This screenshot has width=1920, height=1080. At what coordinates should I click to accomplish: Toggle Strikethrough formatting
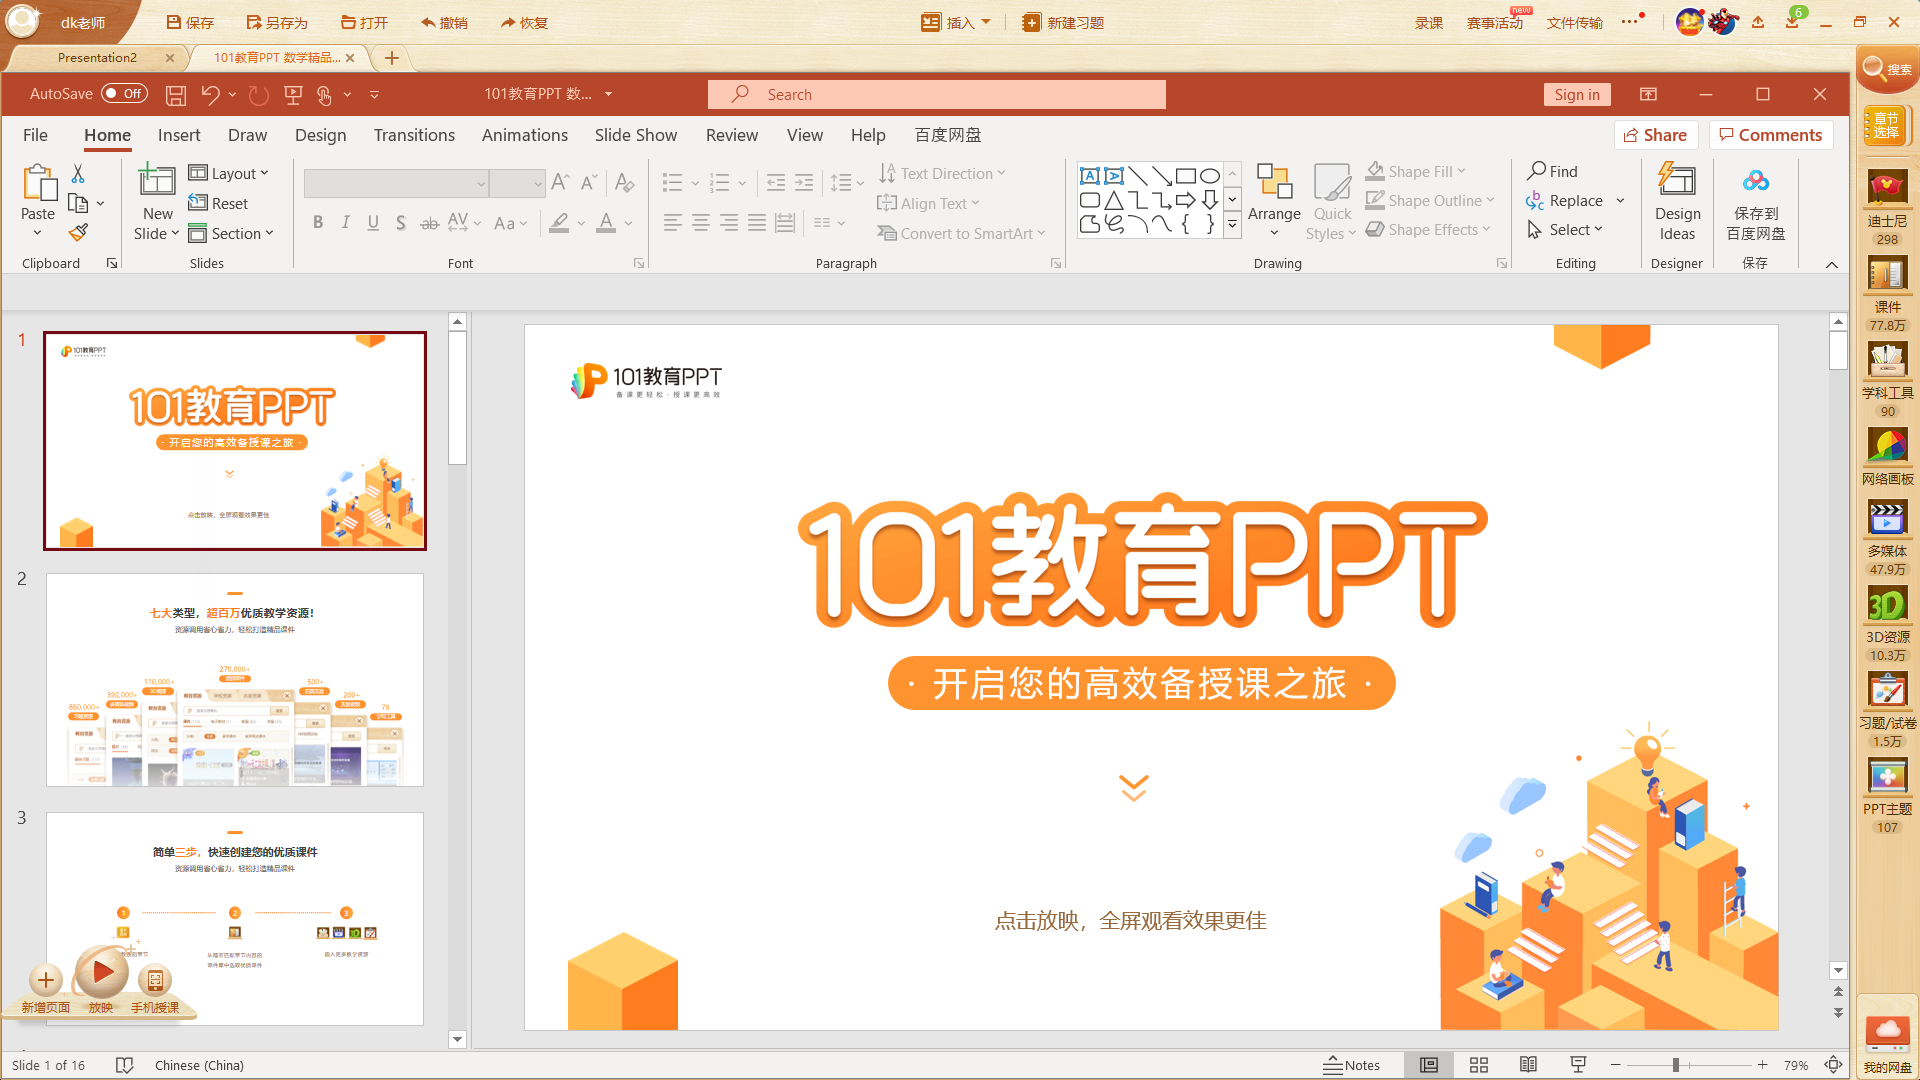[429, 223]
